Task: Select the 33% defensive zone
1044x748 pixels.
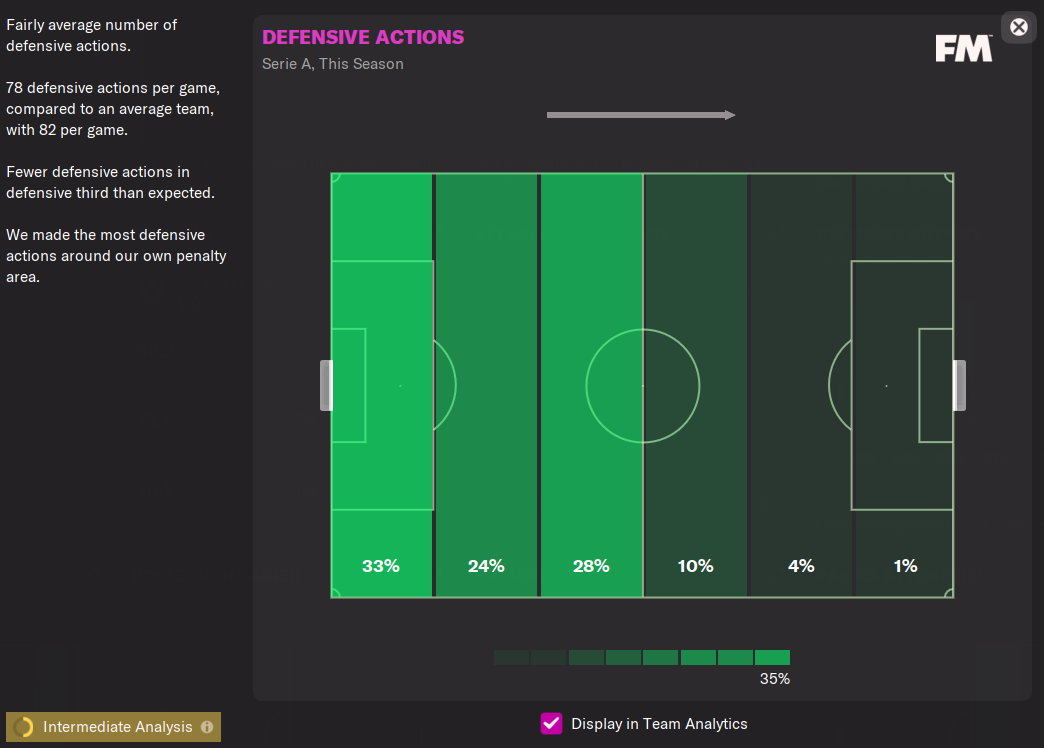Action: [382, 386]
